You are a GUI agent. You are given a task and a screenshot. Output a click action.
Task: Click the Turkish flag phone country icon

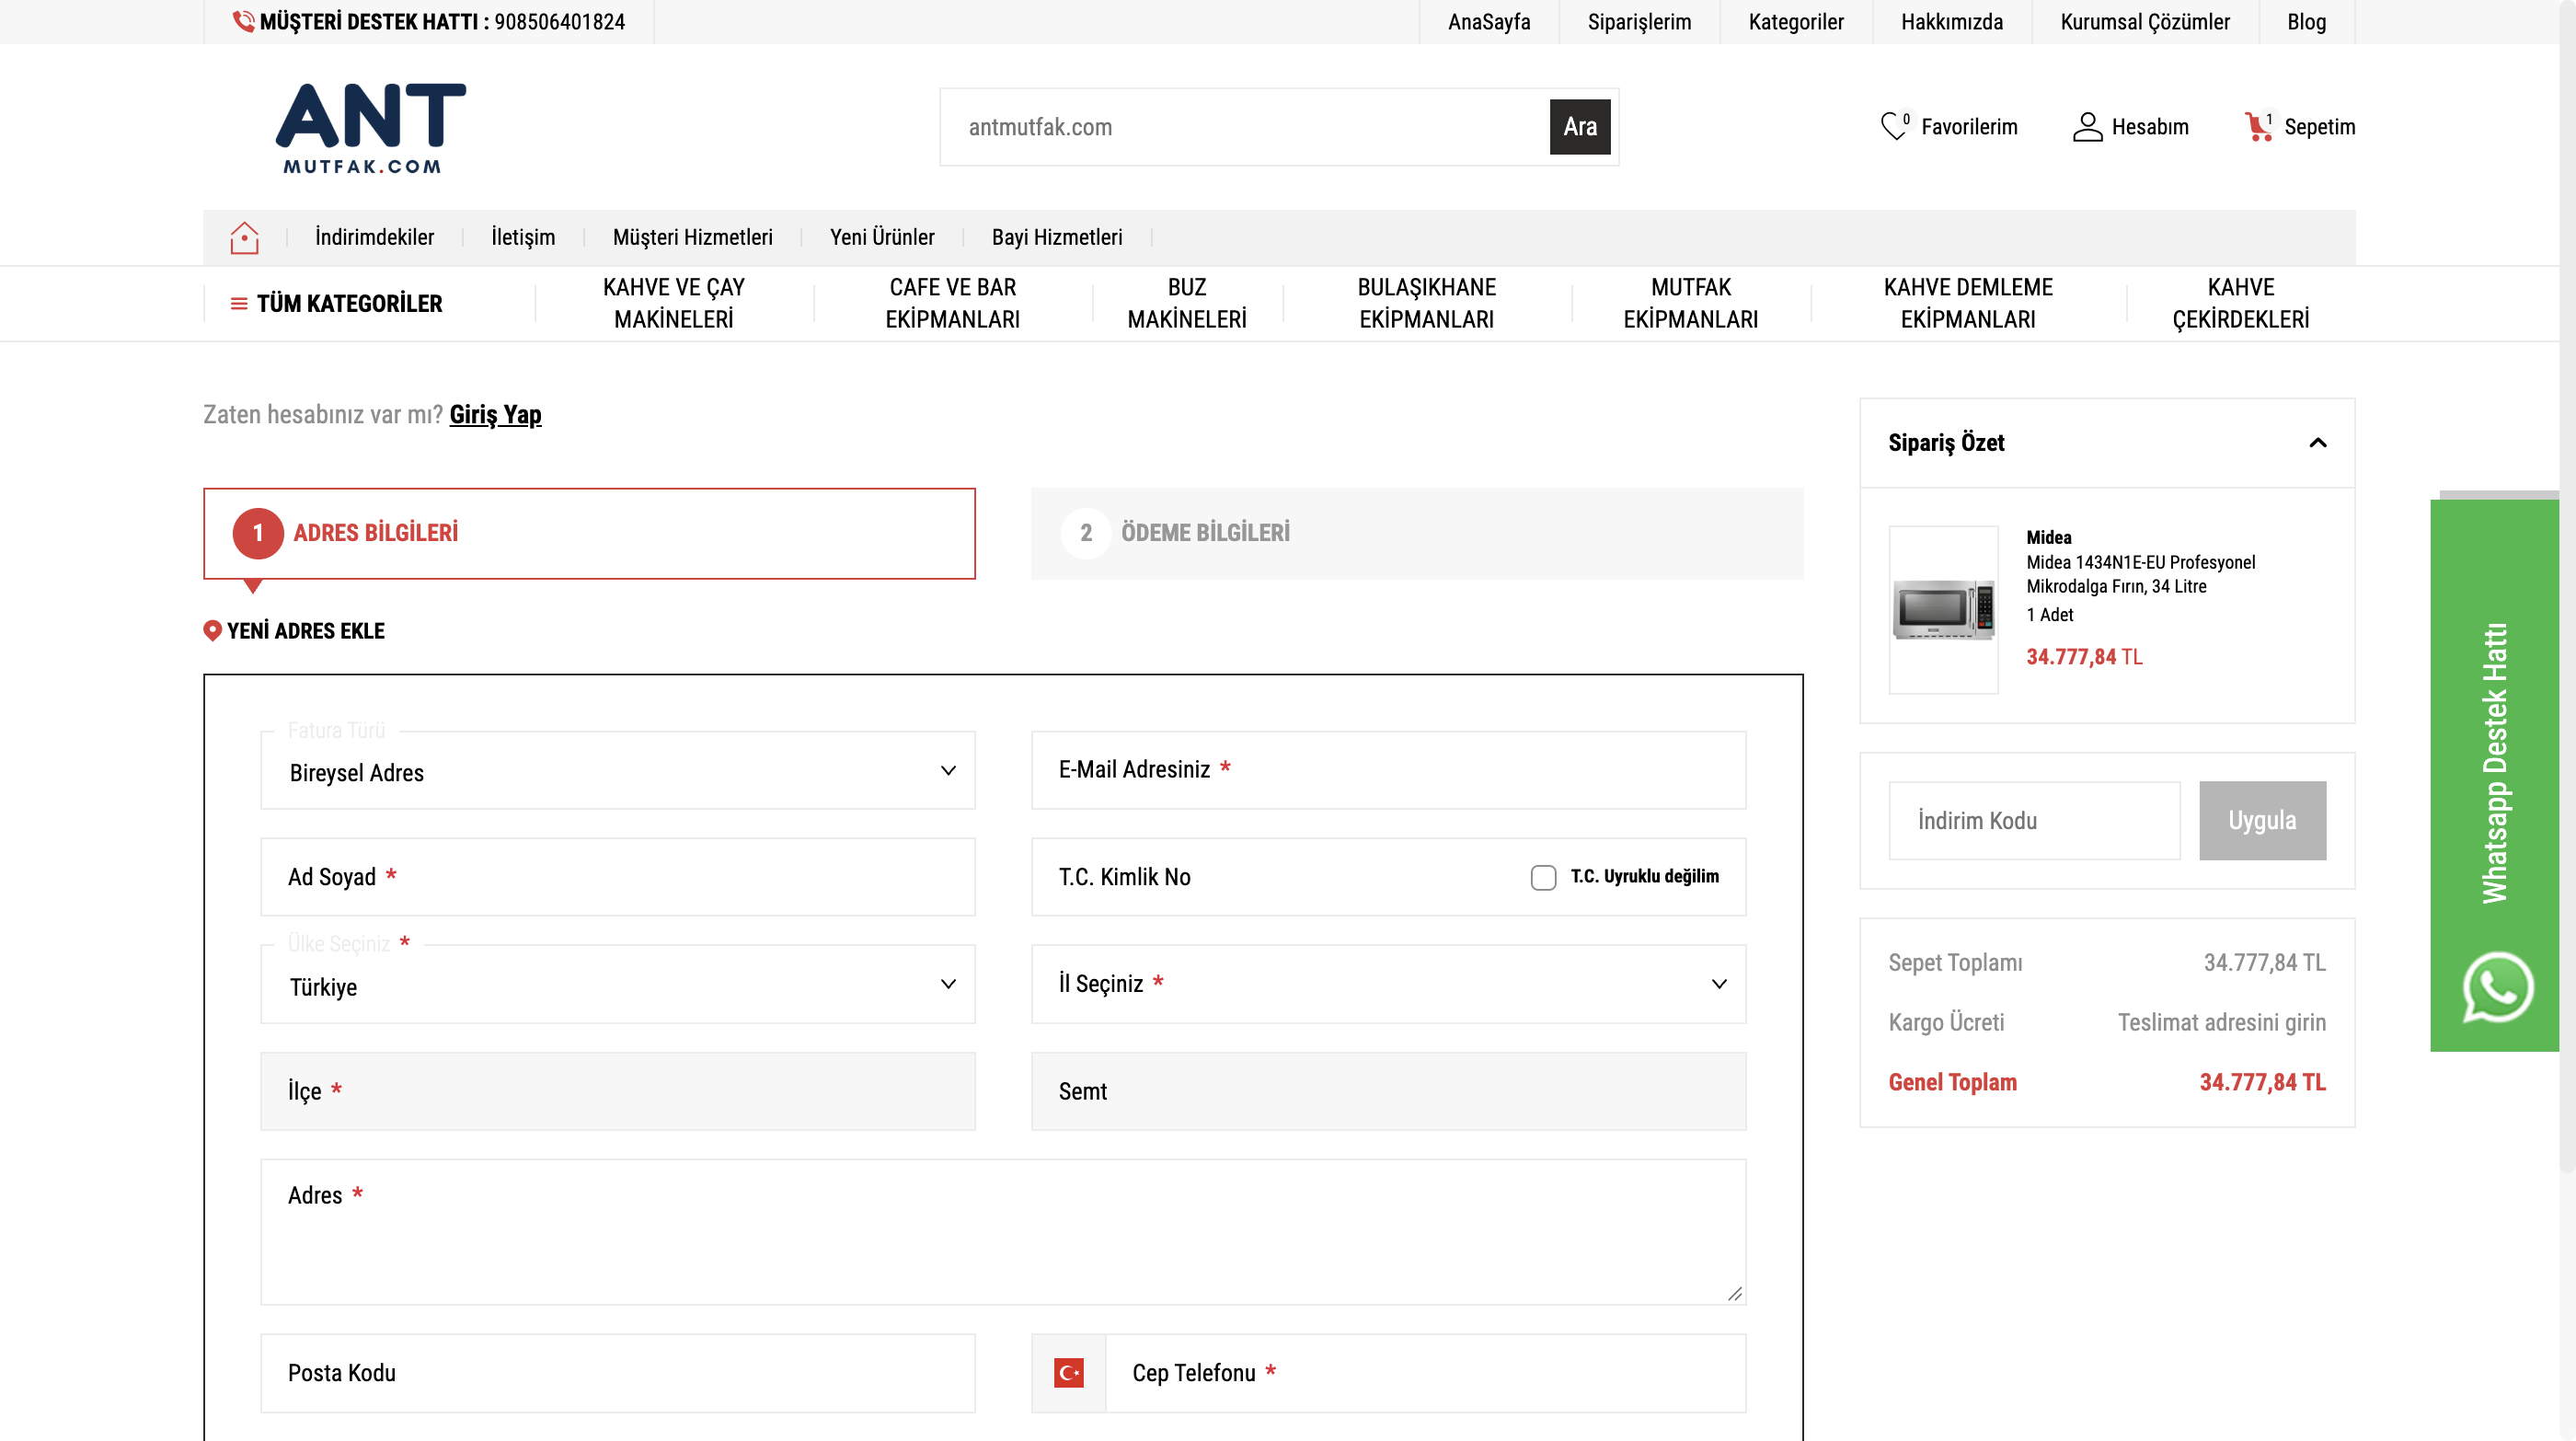tap(1069, 1372)
